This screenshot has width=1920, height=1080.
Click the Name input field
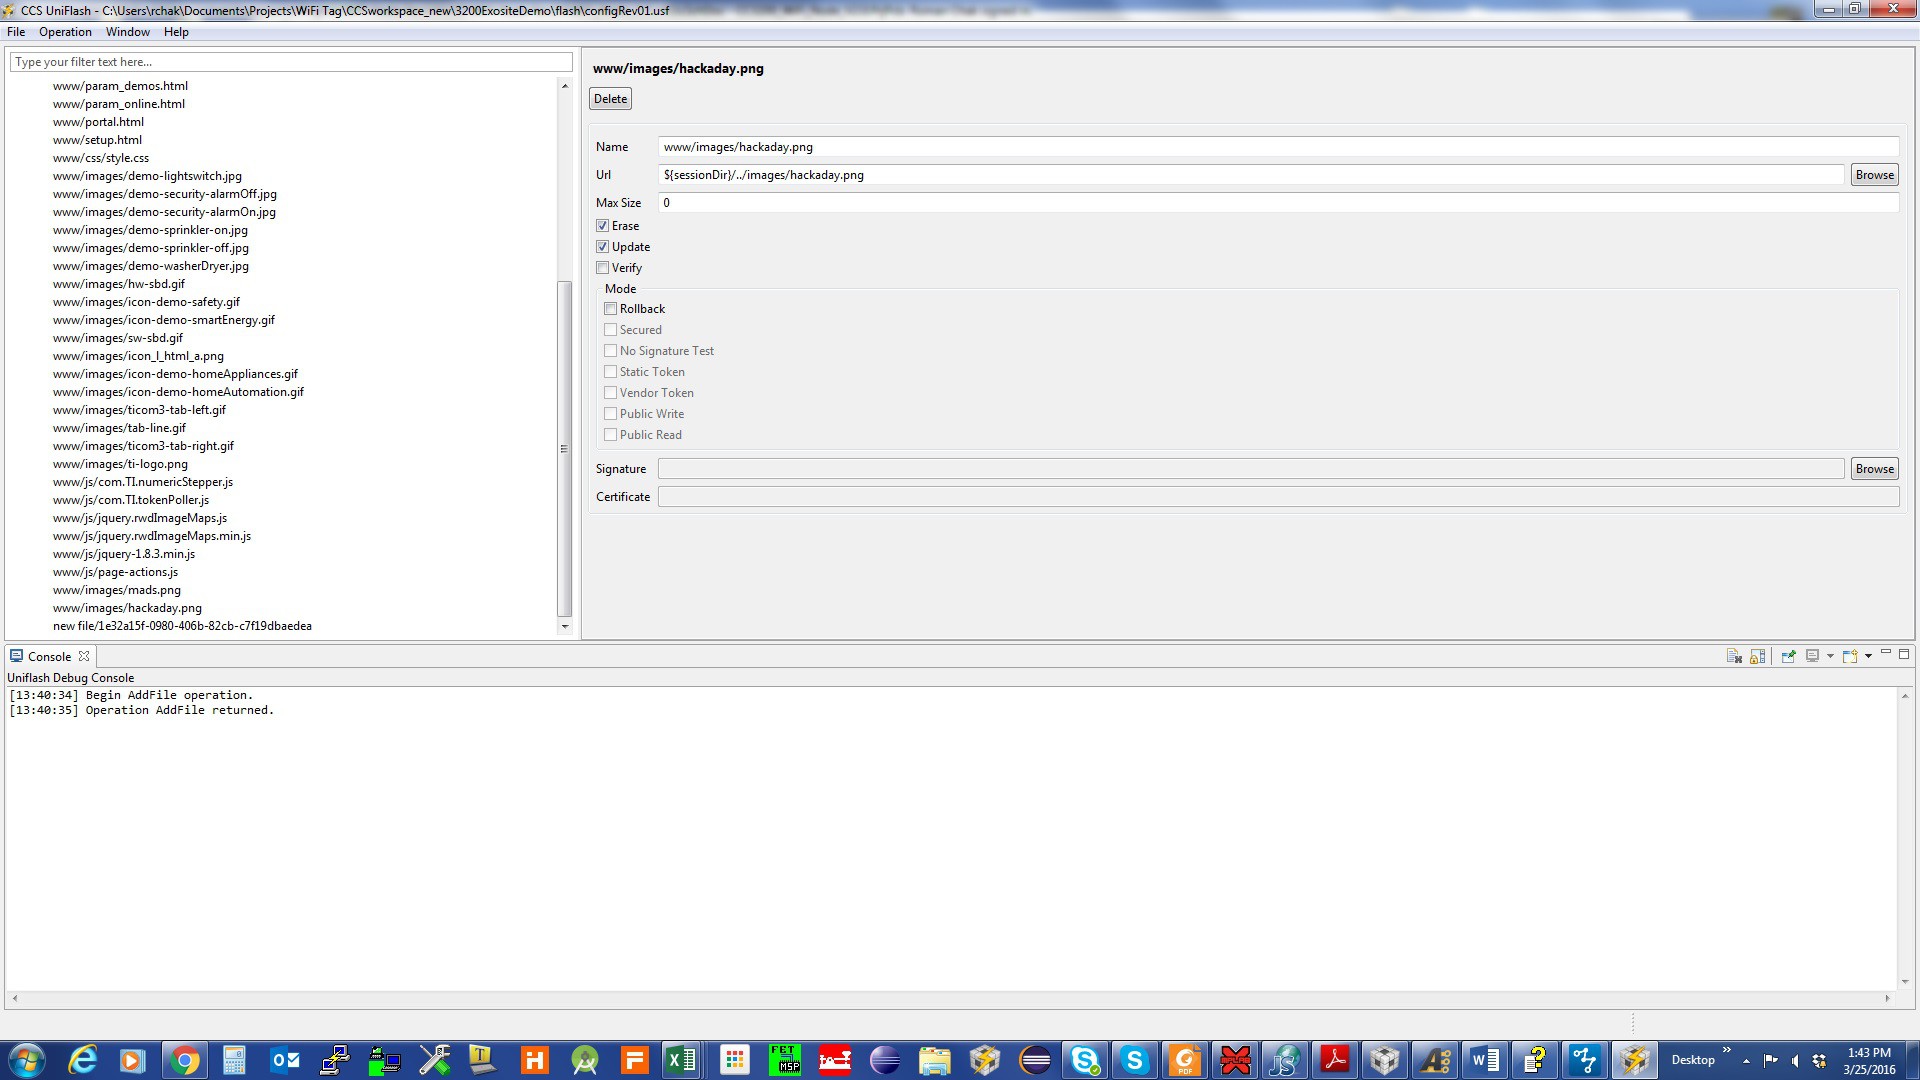point(1278,147)
